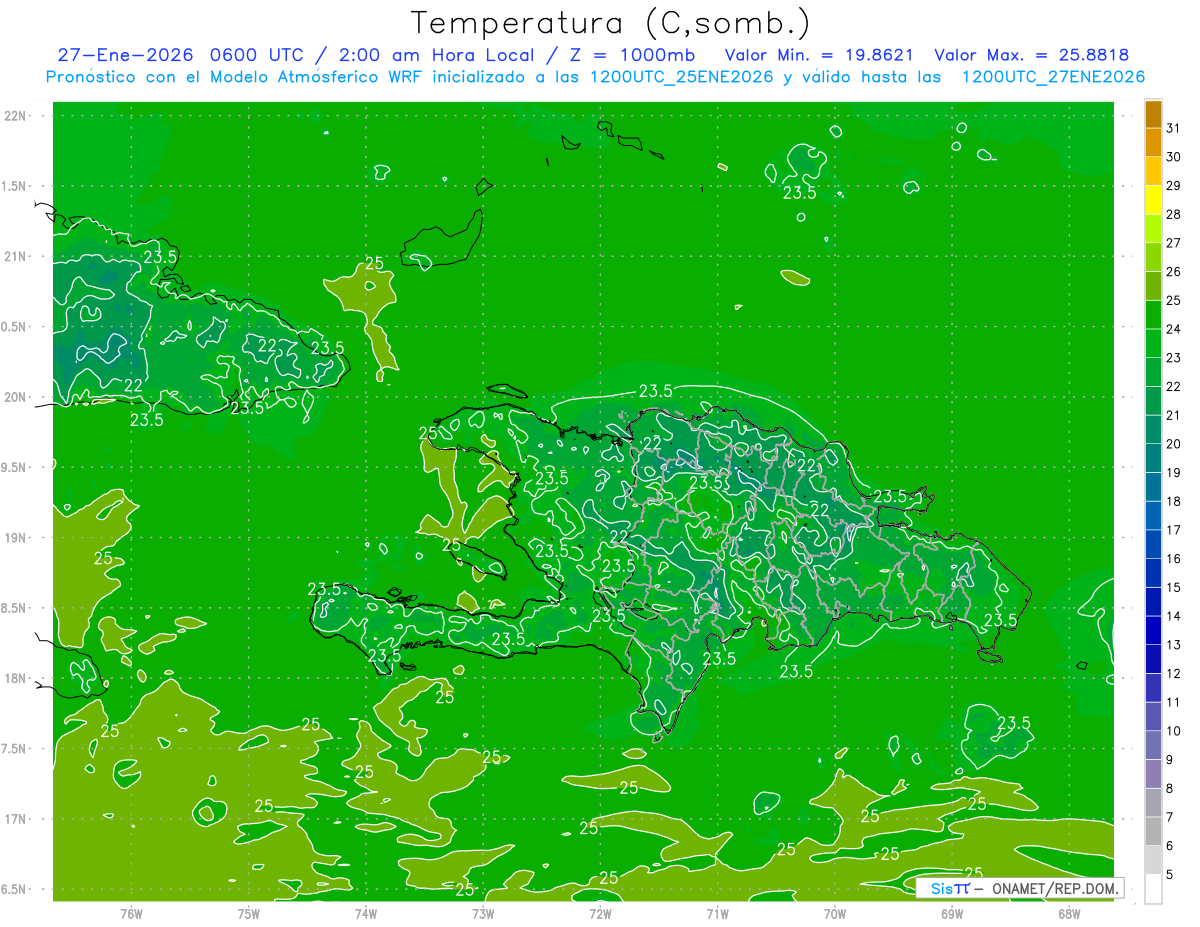Click the 'SisTT' logo text
This screenshot has width=1200, height=927.
(949, 888)
